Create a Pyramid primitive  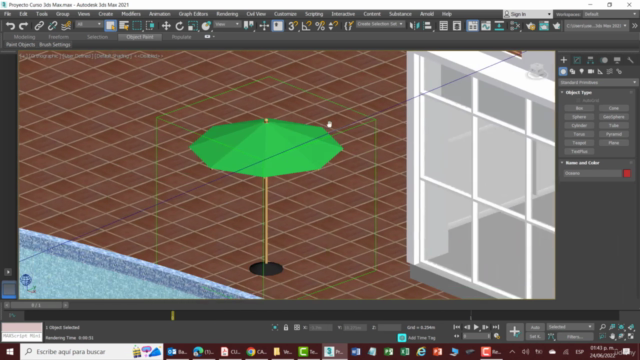click(614, 134)
